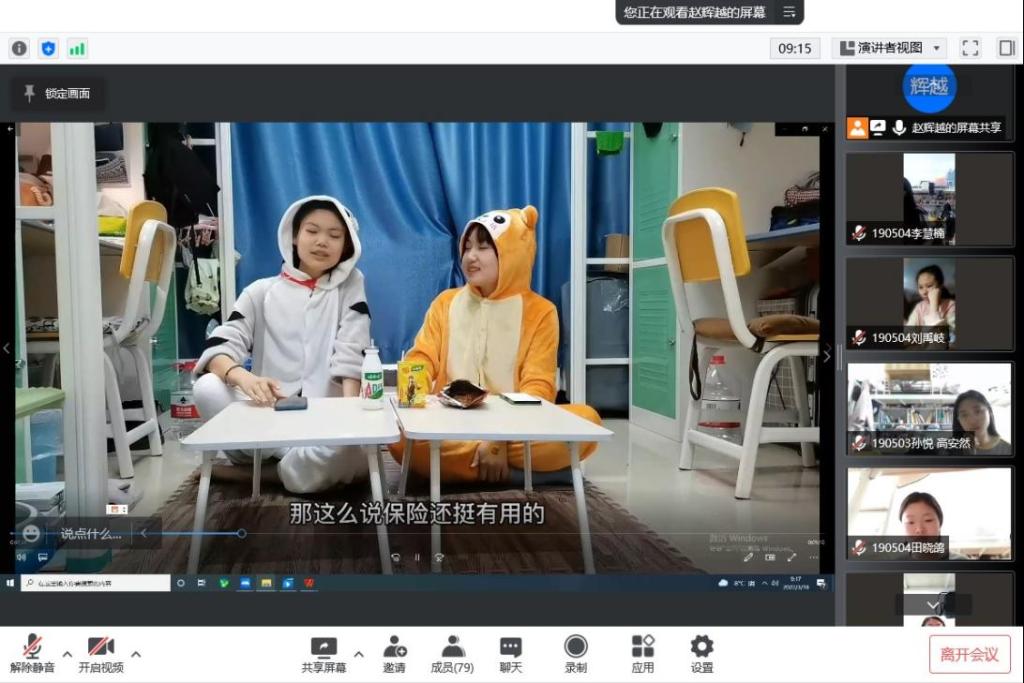Open Settings (设置) gear
This screenshot has height=683, width=1024.
[x=702, y=654]
